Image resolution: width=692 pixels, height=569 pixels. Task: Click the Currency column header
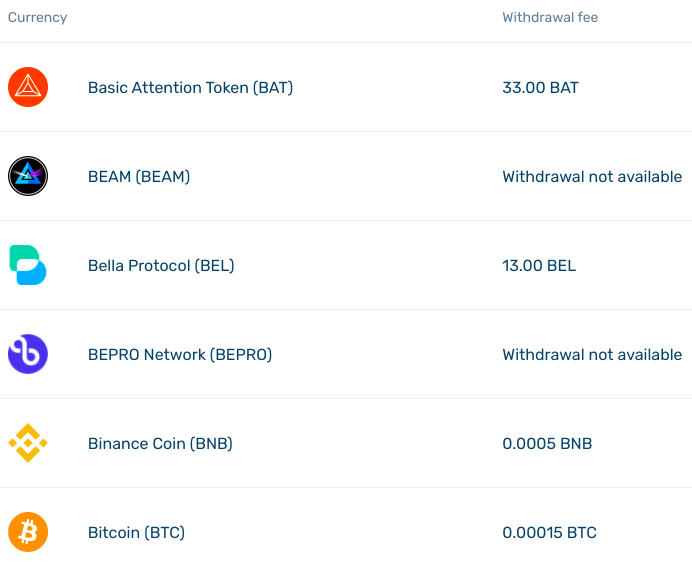coord(38,17)
